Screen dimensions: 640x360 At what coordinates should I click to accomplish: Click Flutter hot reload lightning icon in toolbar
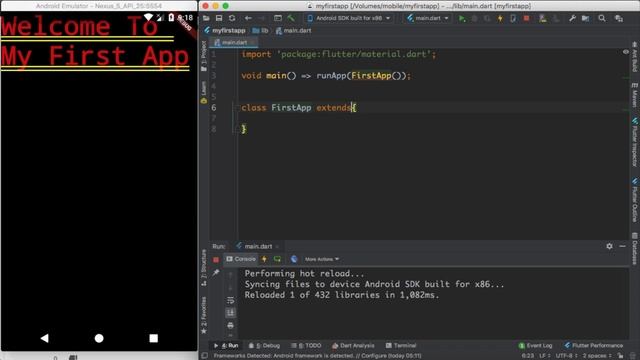point(500,18)
